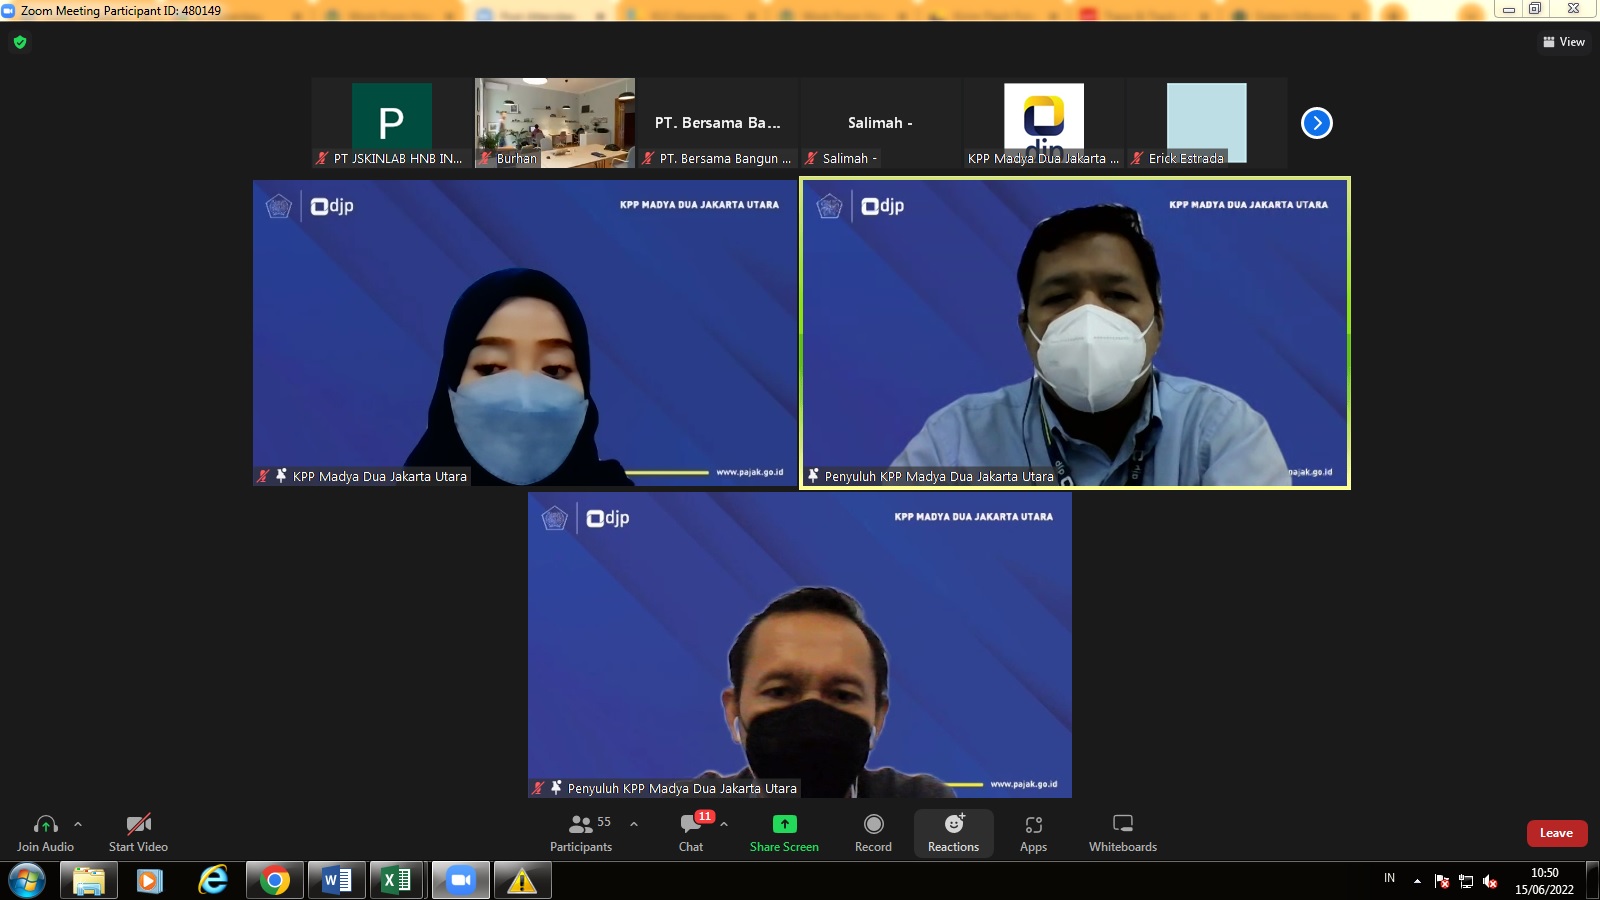Click the green encryption shield icon

(x=20, y=42)
